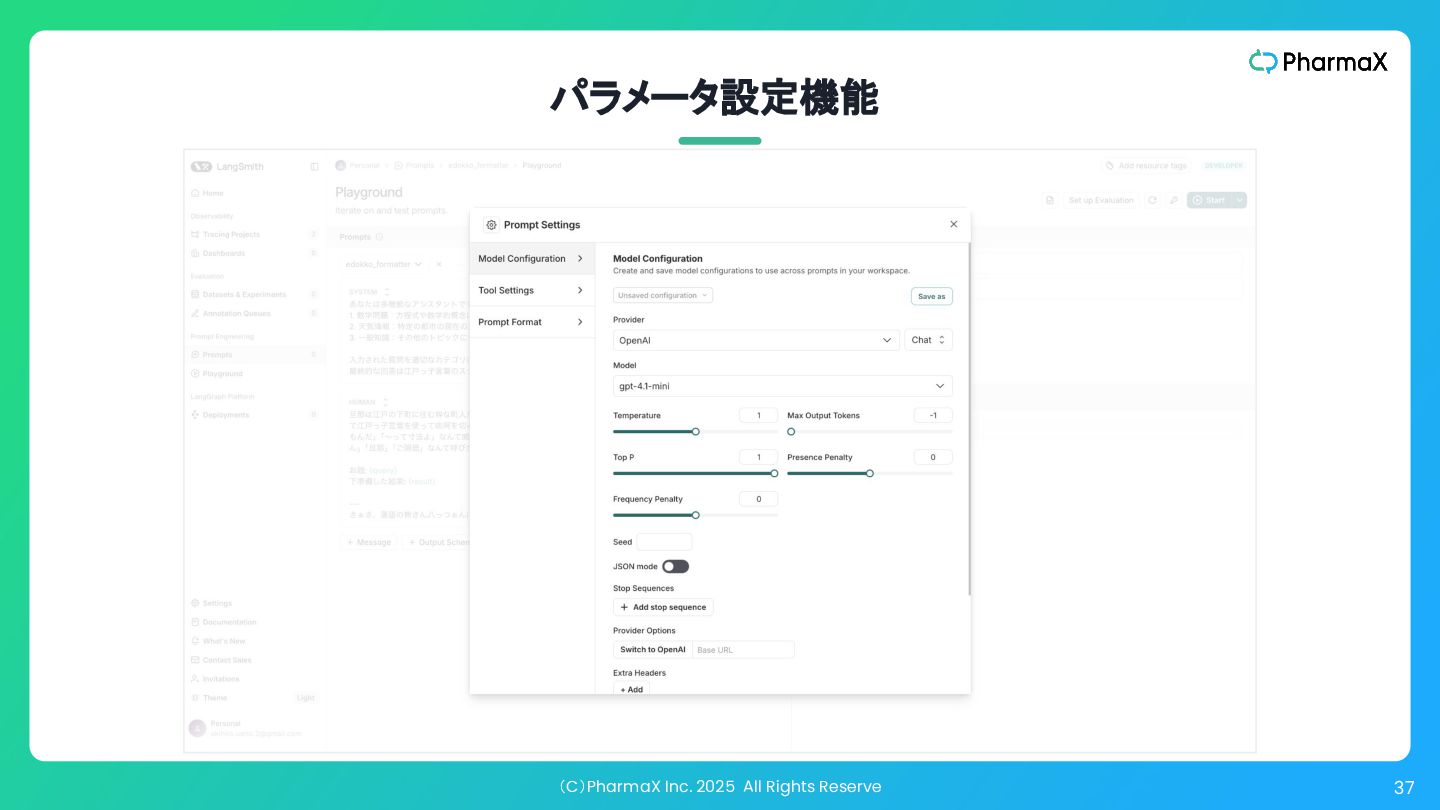Open the Prompt Format section
This screenshot has height=810, width=1440.
tap(532, 322)
